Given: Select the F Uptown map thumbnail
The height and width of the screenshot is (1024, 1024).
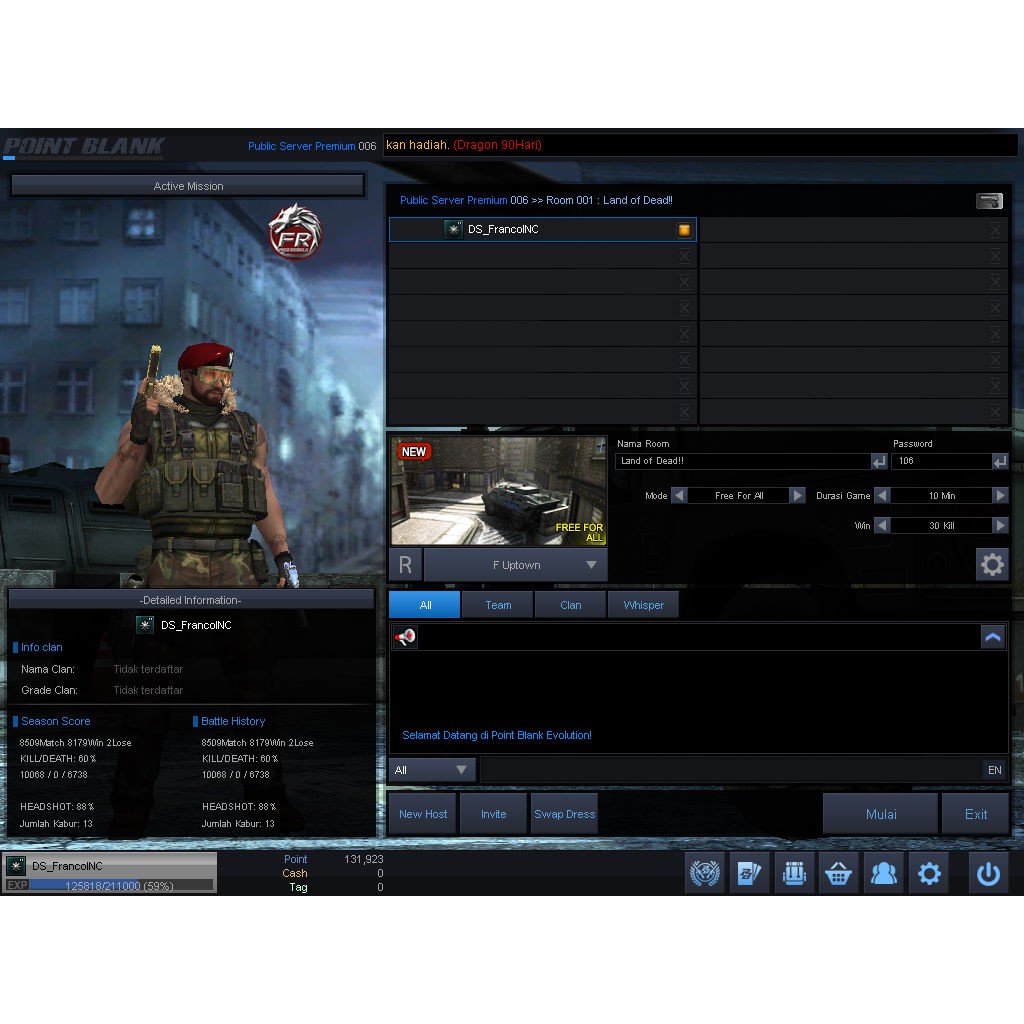Looking at the screenshot, I should point(498,491).
